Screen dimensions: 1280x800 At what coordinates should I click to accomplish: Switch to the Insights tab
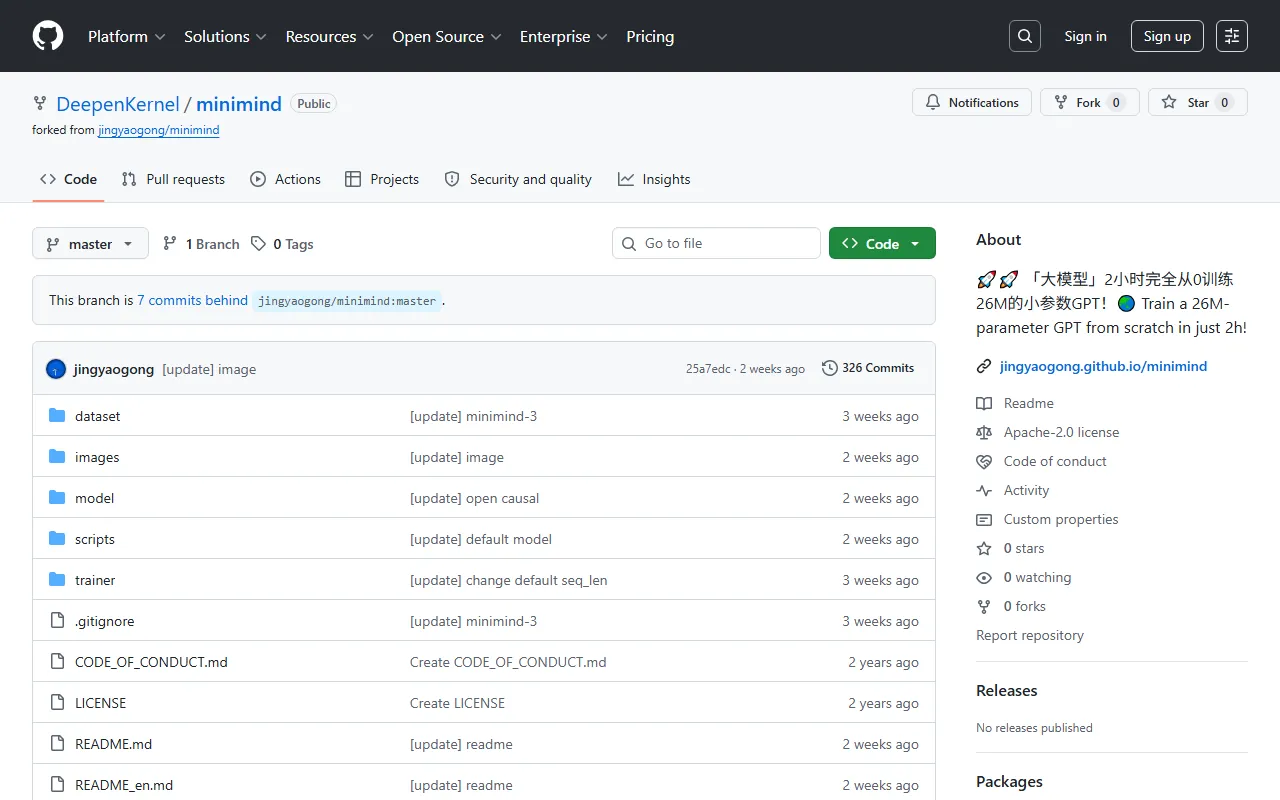pyautogui.click(x=654, y=180)
